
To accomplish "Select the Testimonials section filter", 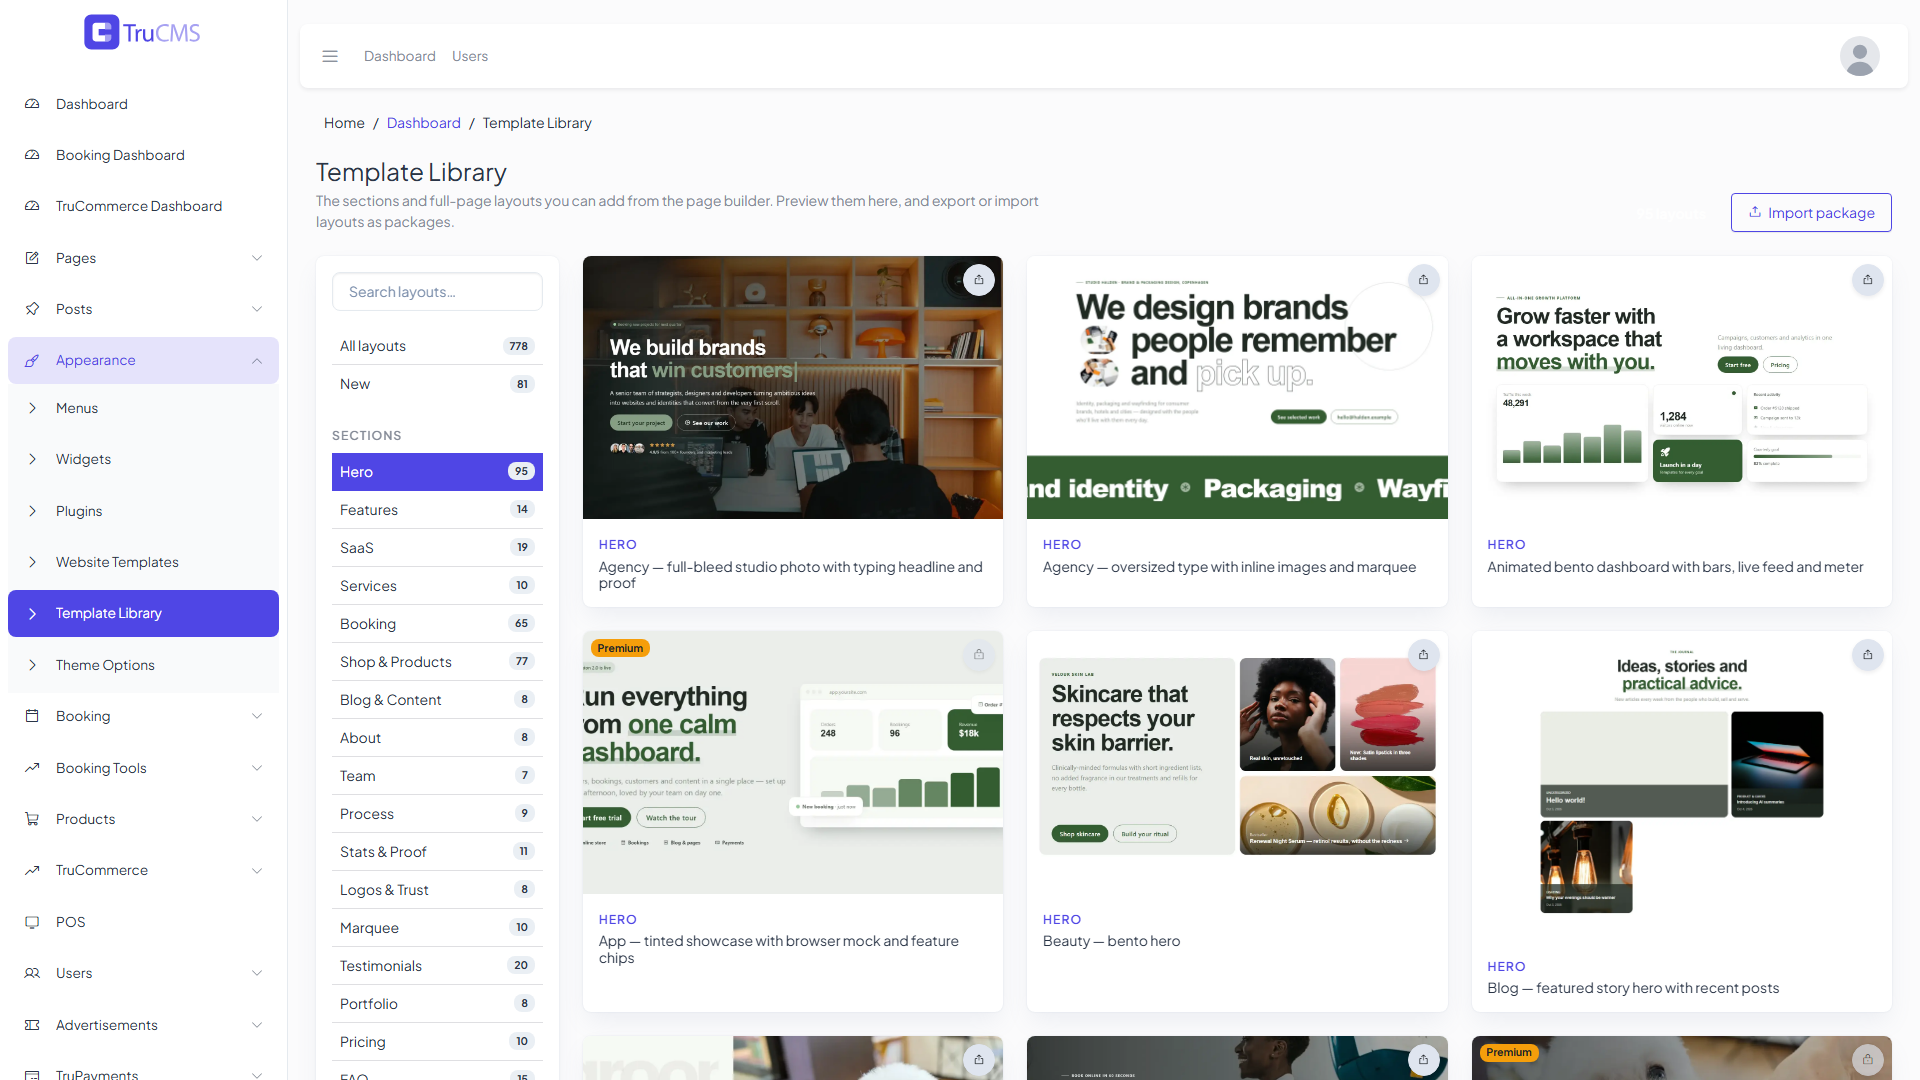I will tap(437, 966).
